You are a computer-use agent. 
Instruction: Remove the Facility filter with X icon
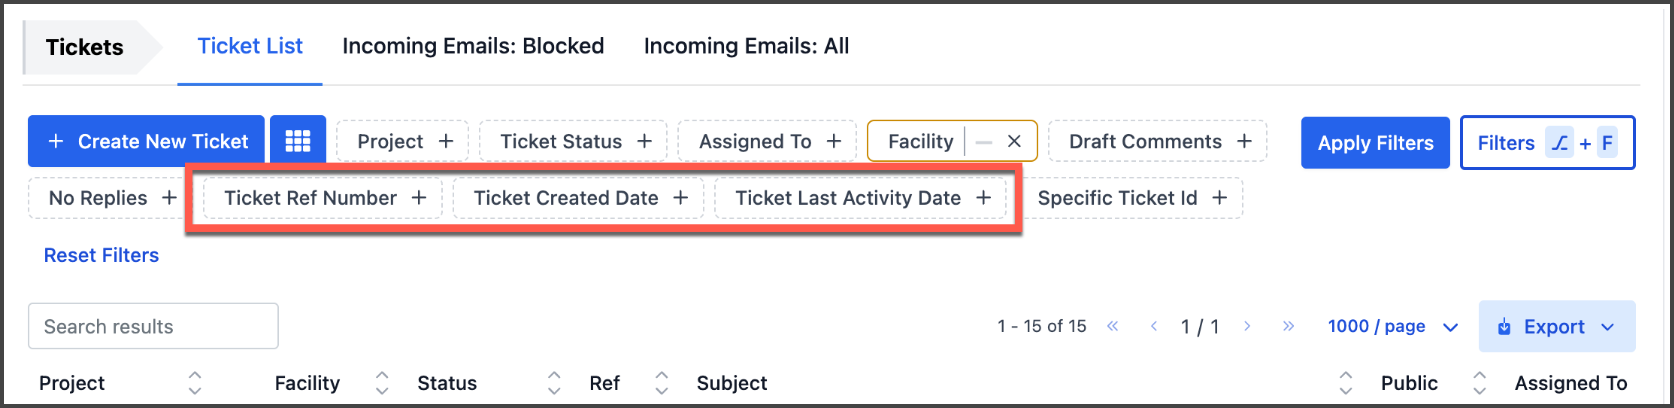click(1014, 141)
